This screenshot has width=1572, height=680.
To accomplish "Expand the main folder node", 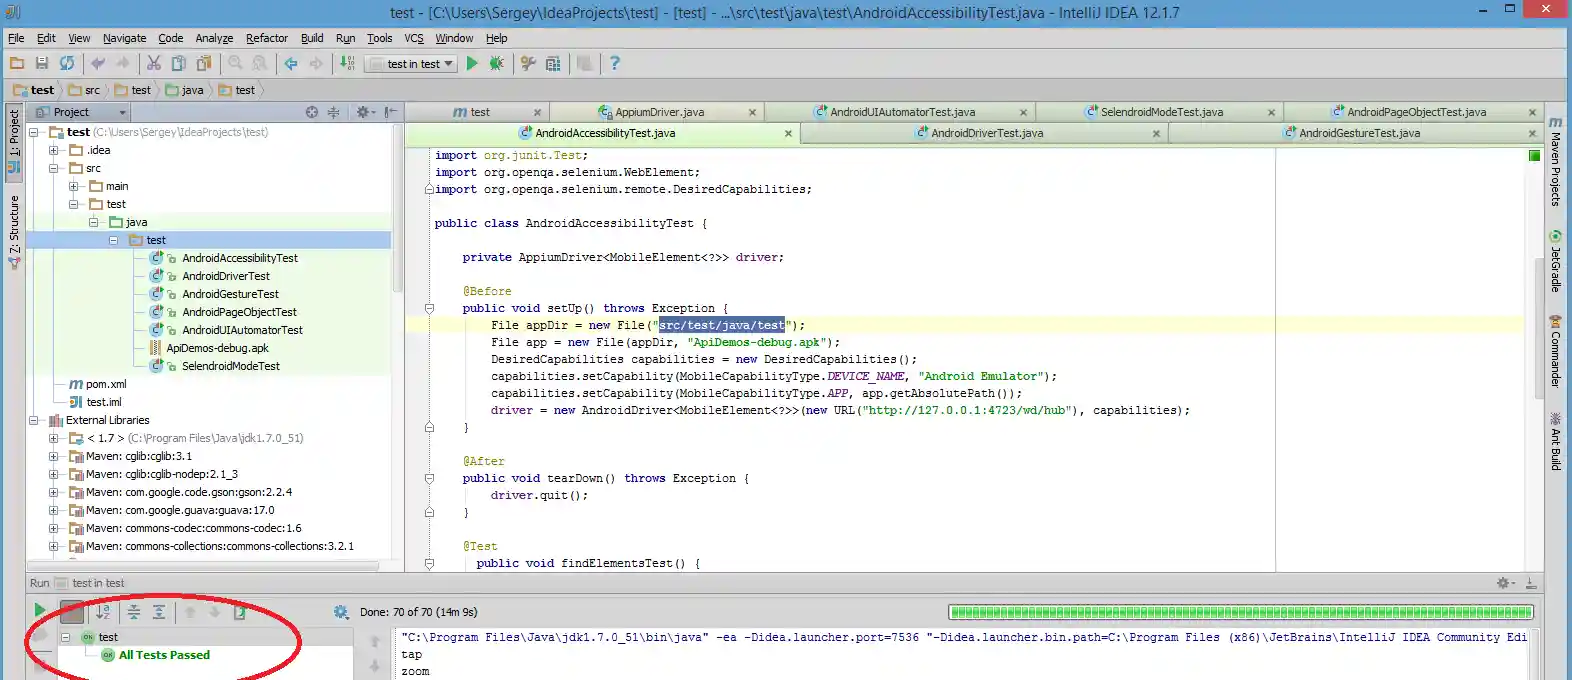I will tap(74, 186).
